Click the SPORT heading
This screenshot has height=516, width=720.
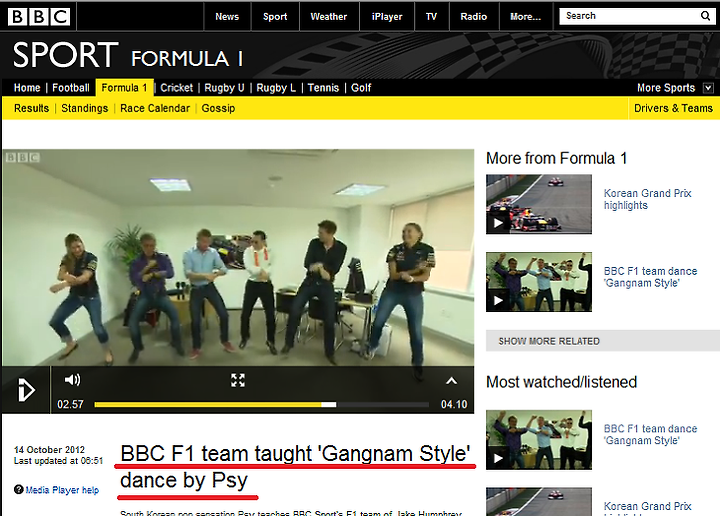[66, 55]
